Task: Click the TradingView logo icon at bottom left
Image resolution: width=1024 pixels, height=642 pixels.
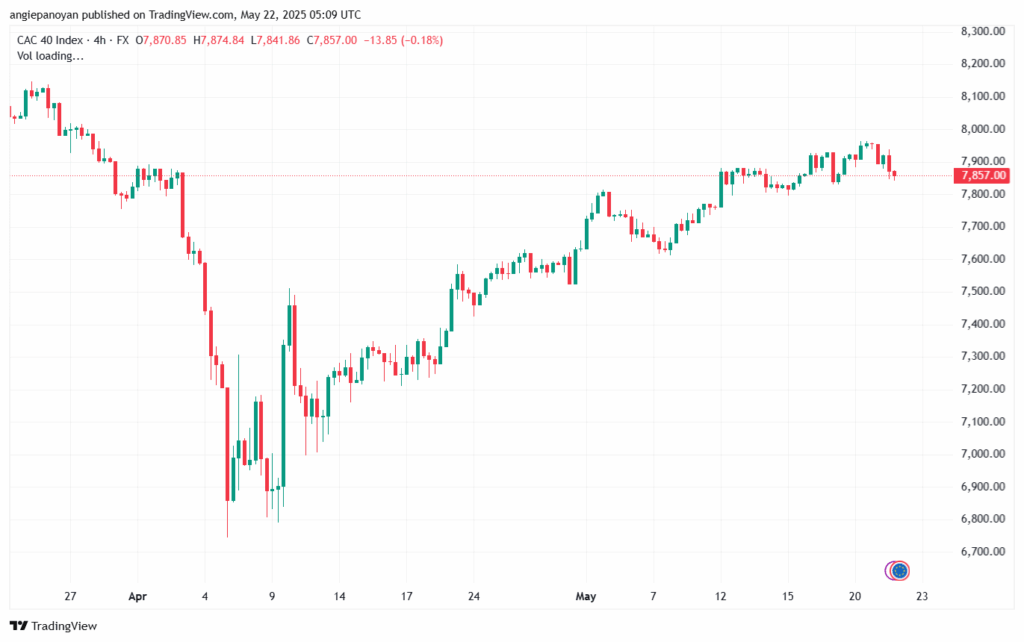Action: tap(19, 626)
